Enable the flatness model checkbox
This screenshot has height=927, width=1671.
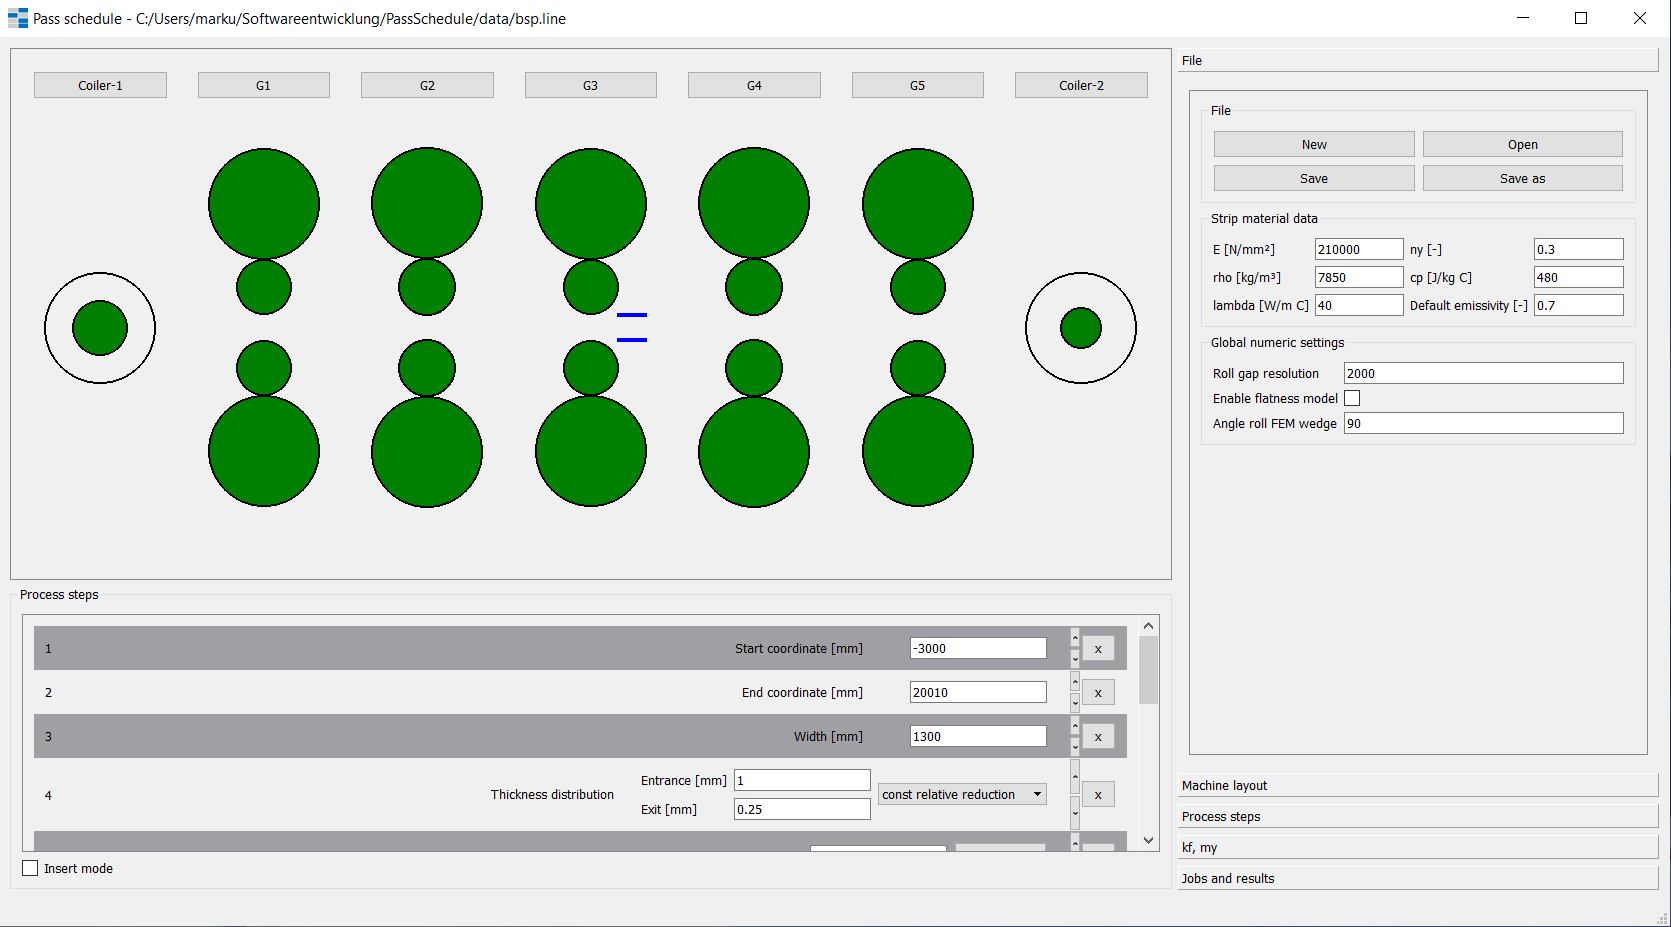[x=1352, y=398]
